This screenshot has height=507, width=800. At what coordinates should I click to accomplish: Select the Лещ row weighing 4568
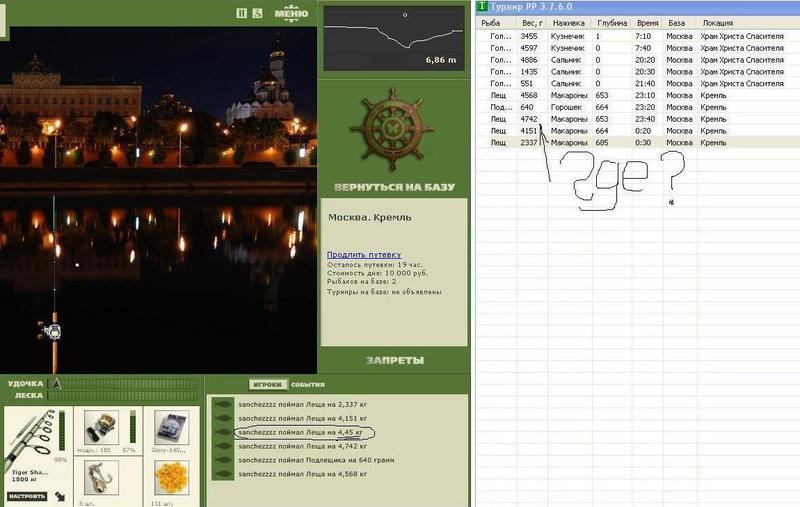(638, 95)
